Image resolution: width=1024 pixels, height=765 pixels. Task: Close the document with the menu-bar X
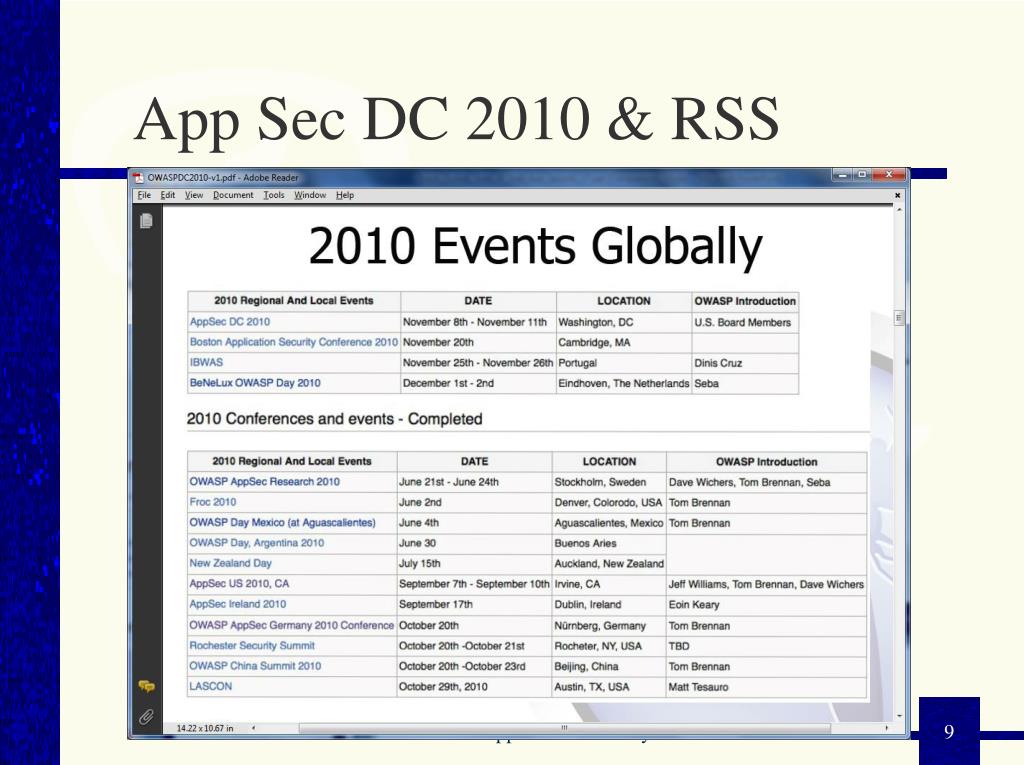897,195
